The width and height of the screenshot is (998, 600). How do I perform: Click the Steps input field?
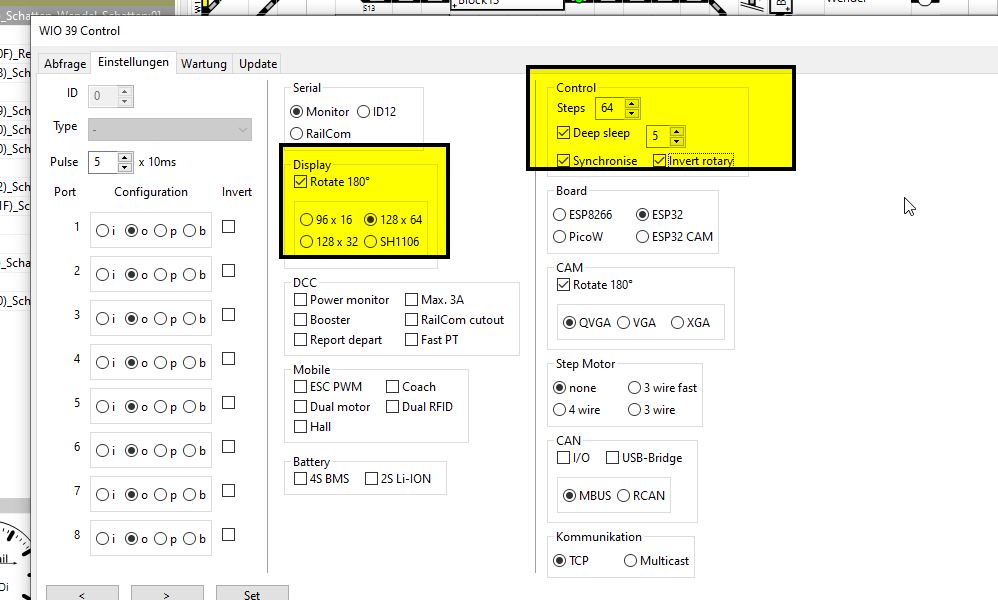(x=608, y=108)
